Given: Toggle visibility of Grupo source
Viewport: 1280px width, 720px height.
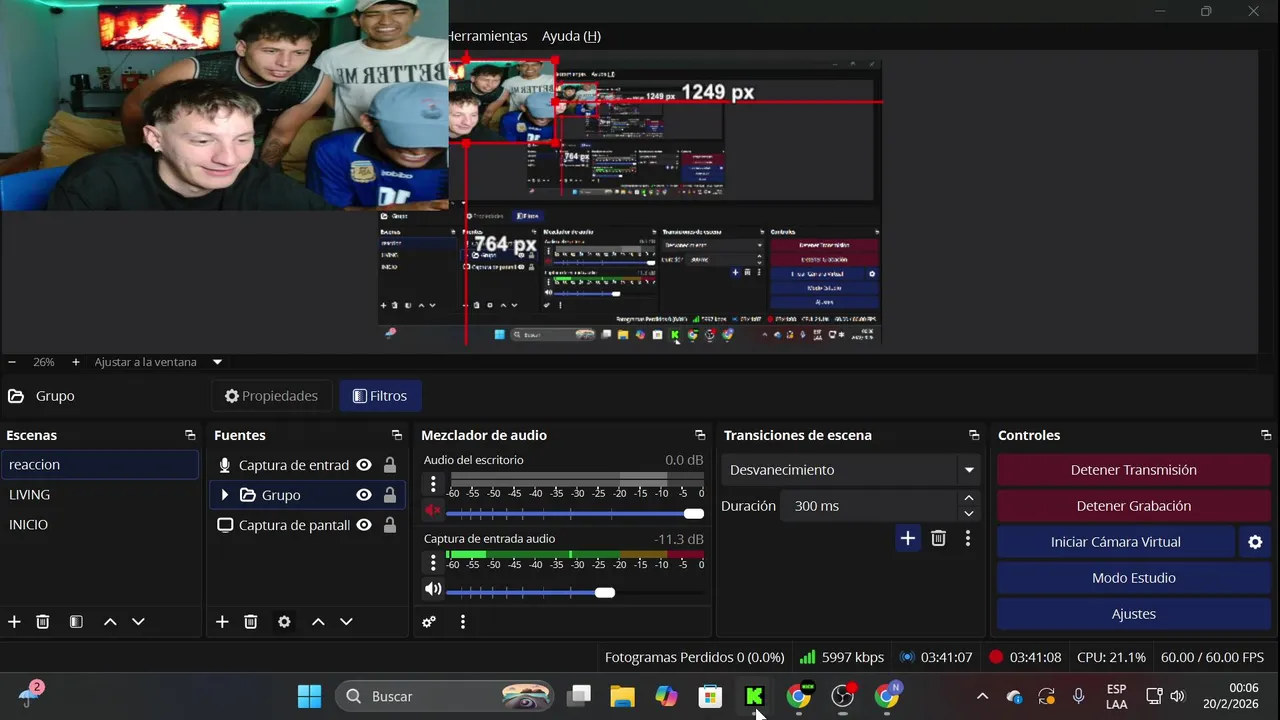Looking at the screenshot, I should tap(364, 495).
